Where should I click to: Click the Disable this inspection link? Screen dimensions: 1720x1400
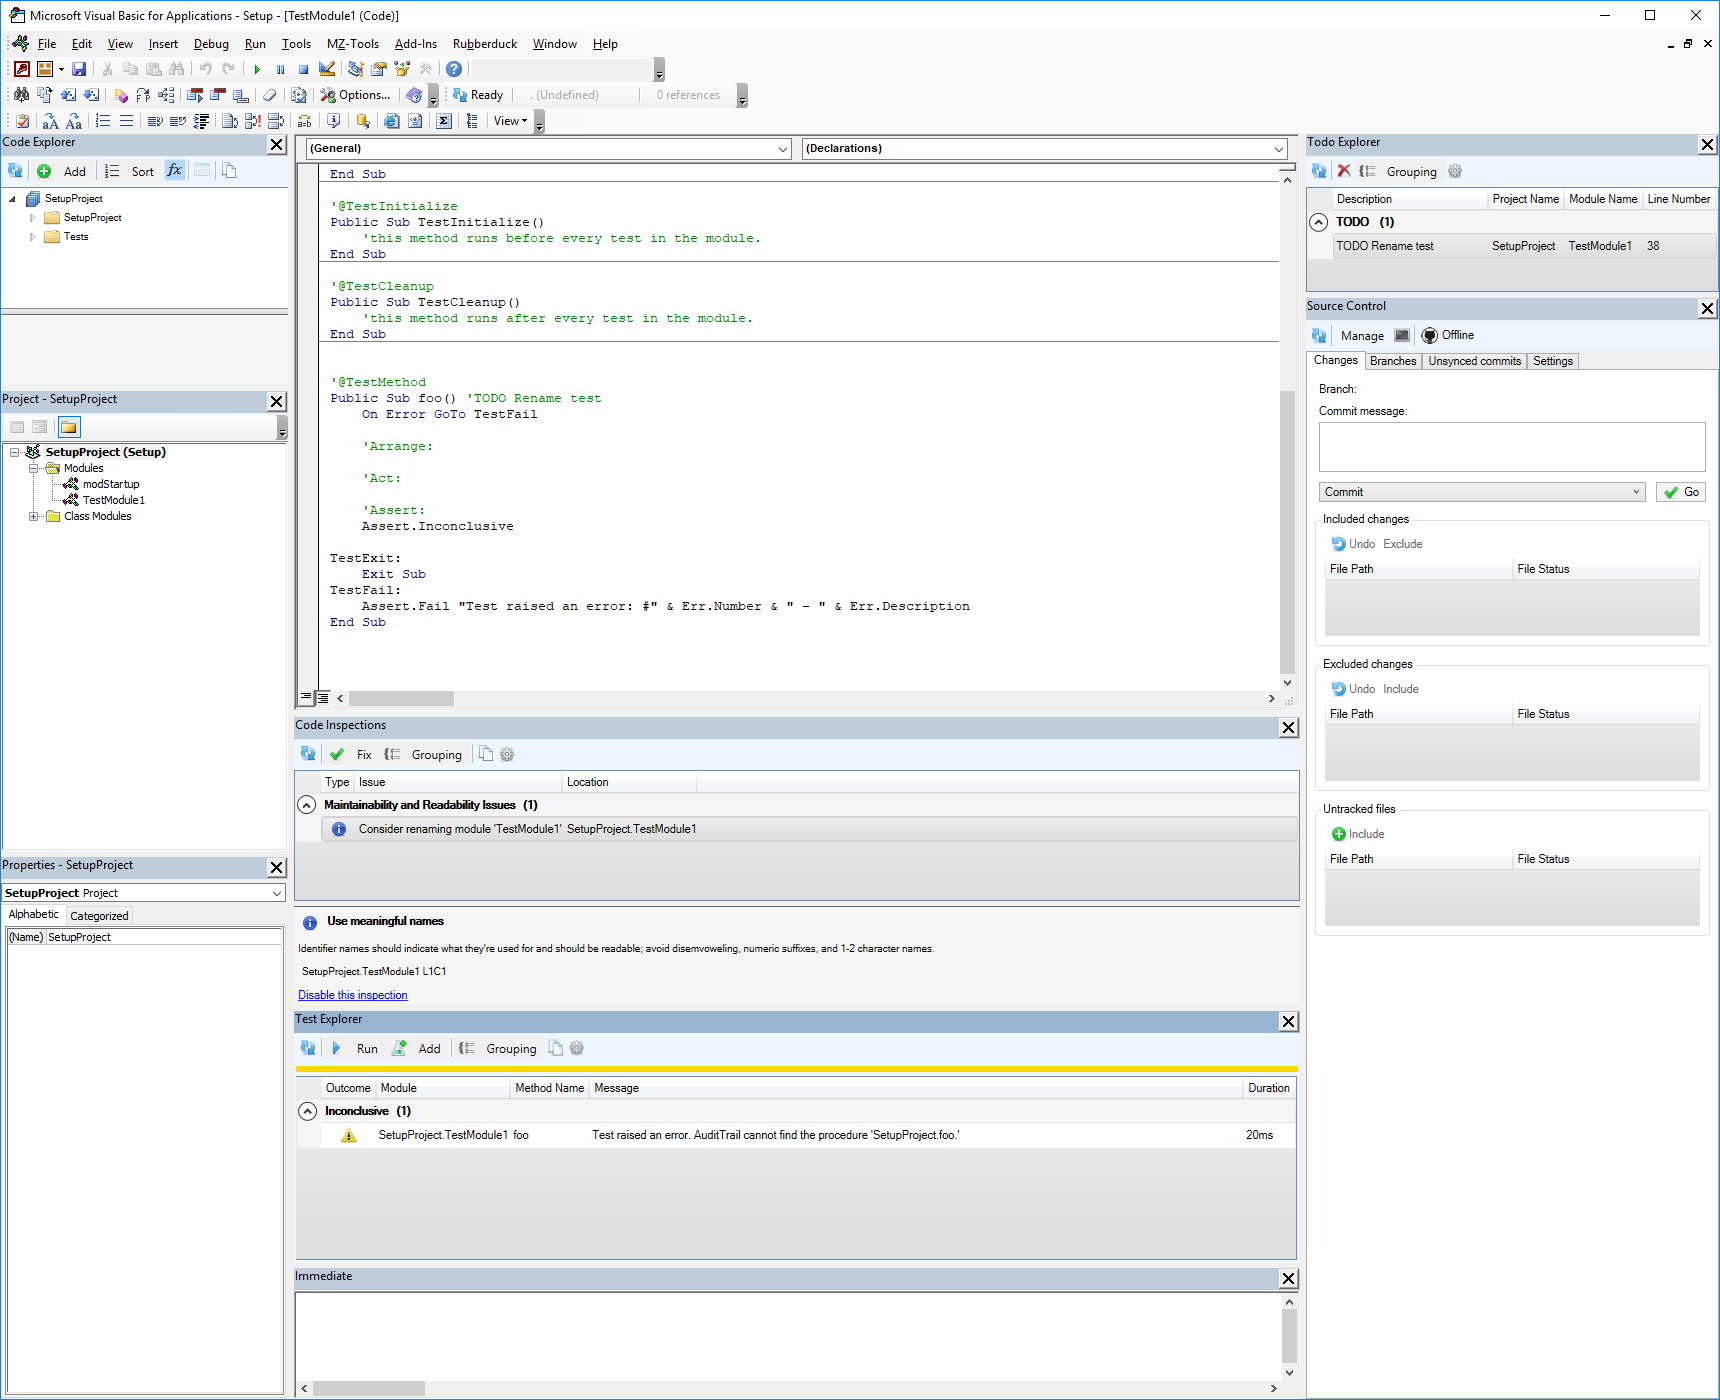tap(353, 995)
